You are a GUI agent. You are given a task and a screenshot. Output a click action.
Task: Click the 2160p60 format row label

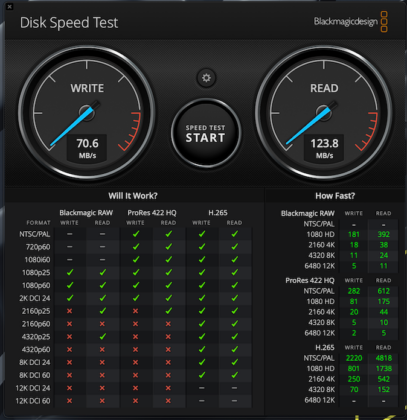tap(36, 324)
